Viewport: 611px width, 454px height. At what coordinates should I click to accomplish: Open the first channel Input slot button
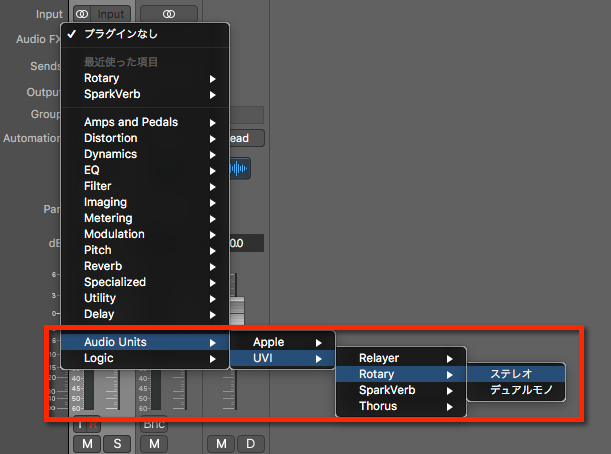[111, 14]
